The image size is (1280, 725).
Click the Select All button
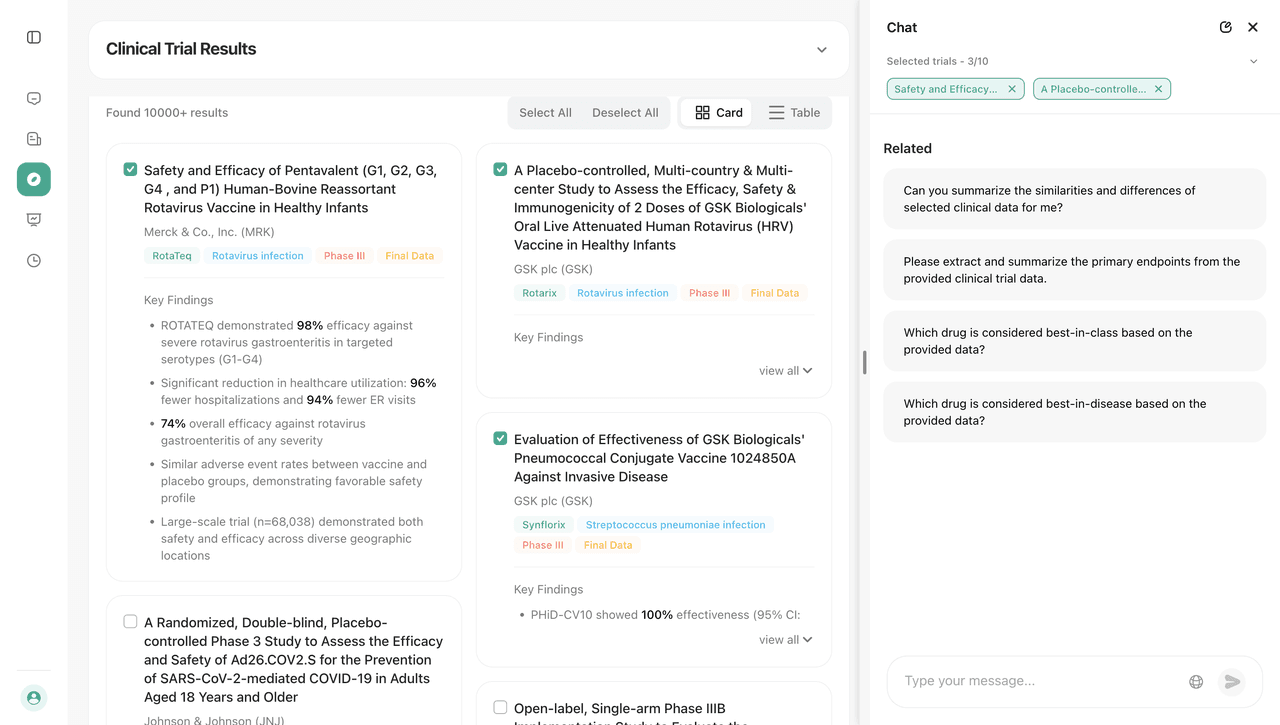545,112
